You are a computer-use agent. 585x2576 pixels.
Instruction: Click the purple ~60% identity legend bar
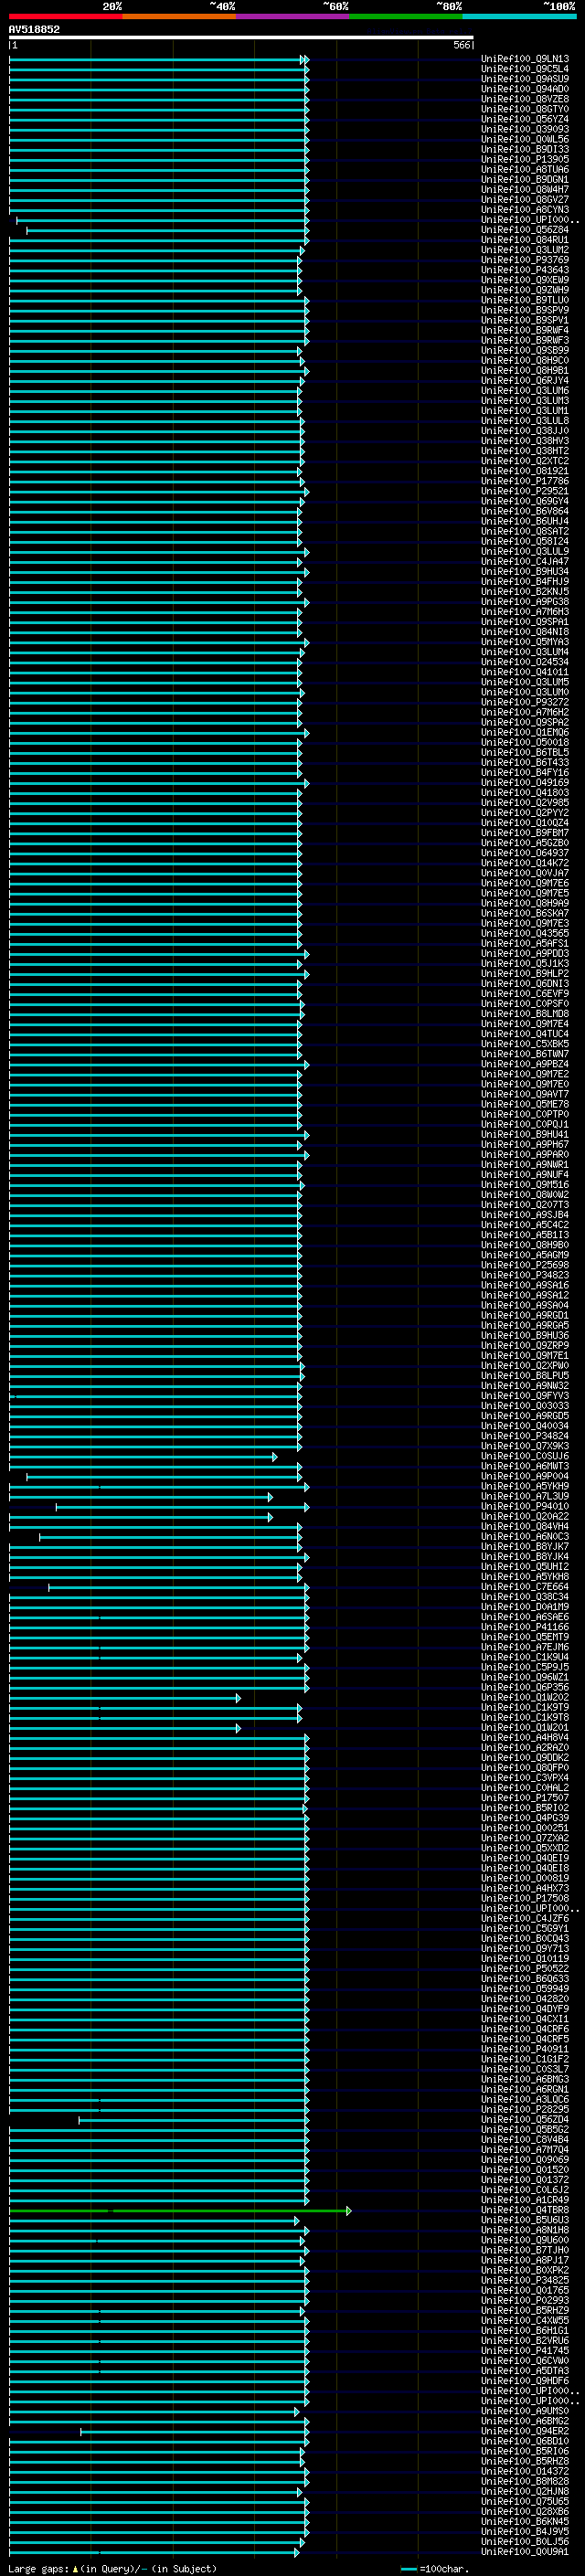[292, 16]
